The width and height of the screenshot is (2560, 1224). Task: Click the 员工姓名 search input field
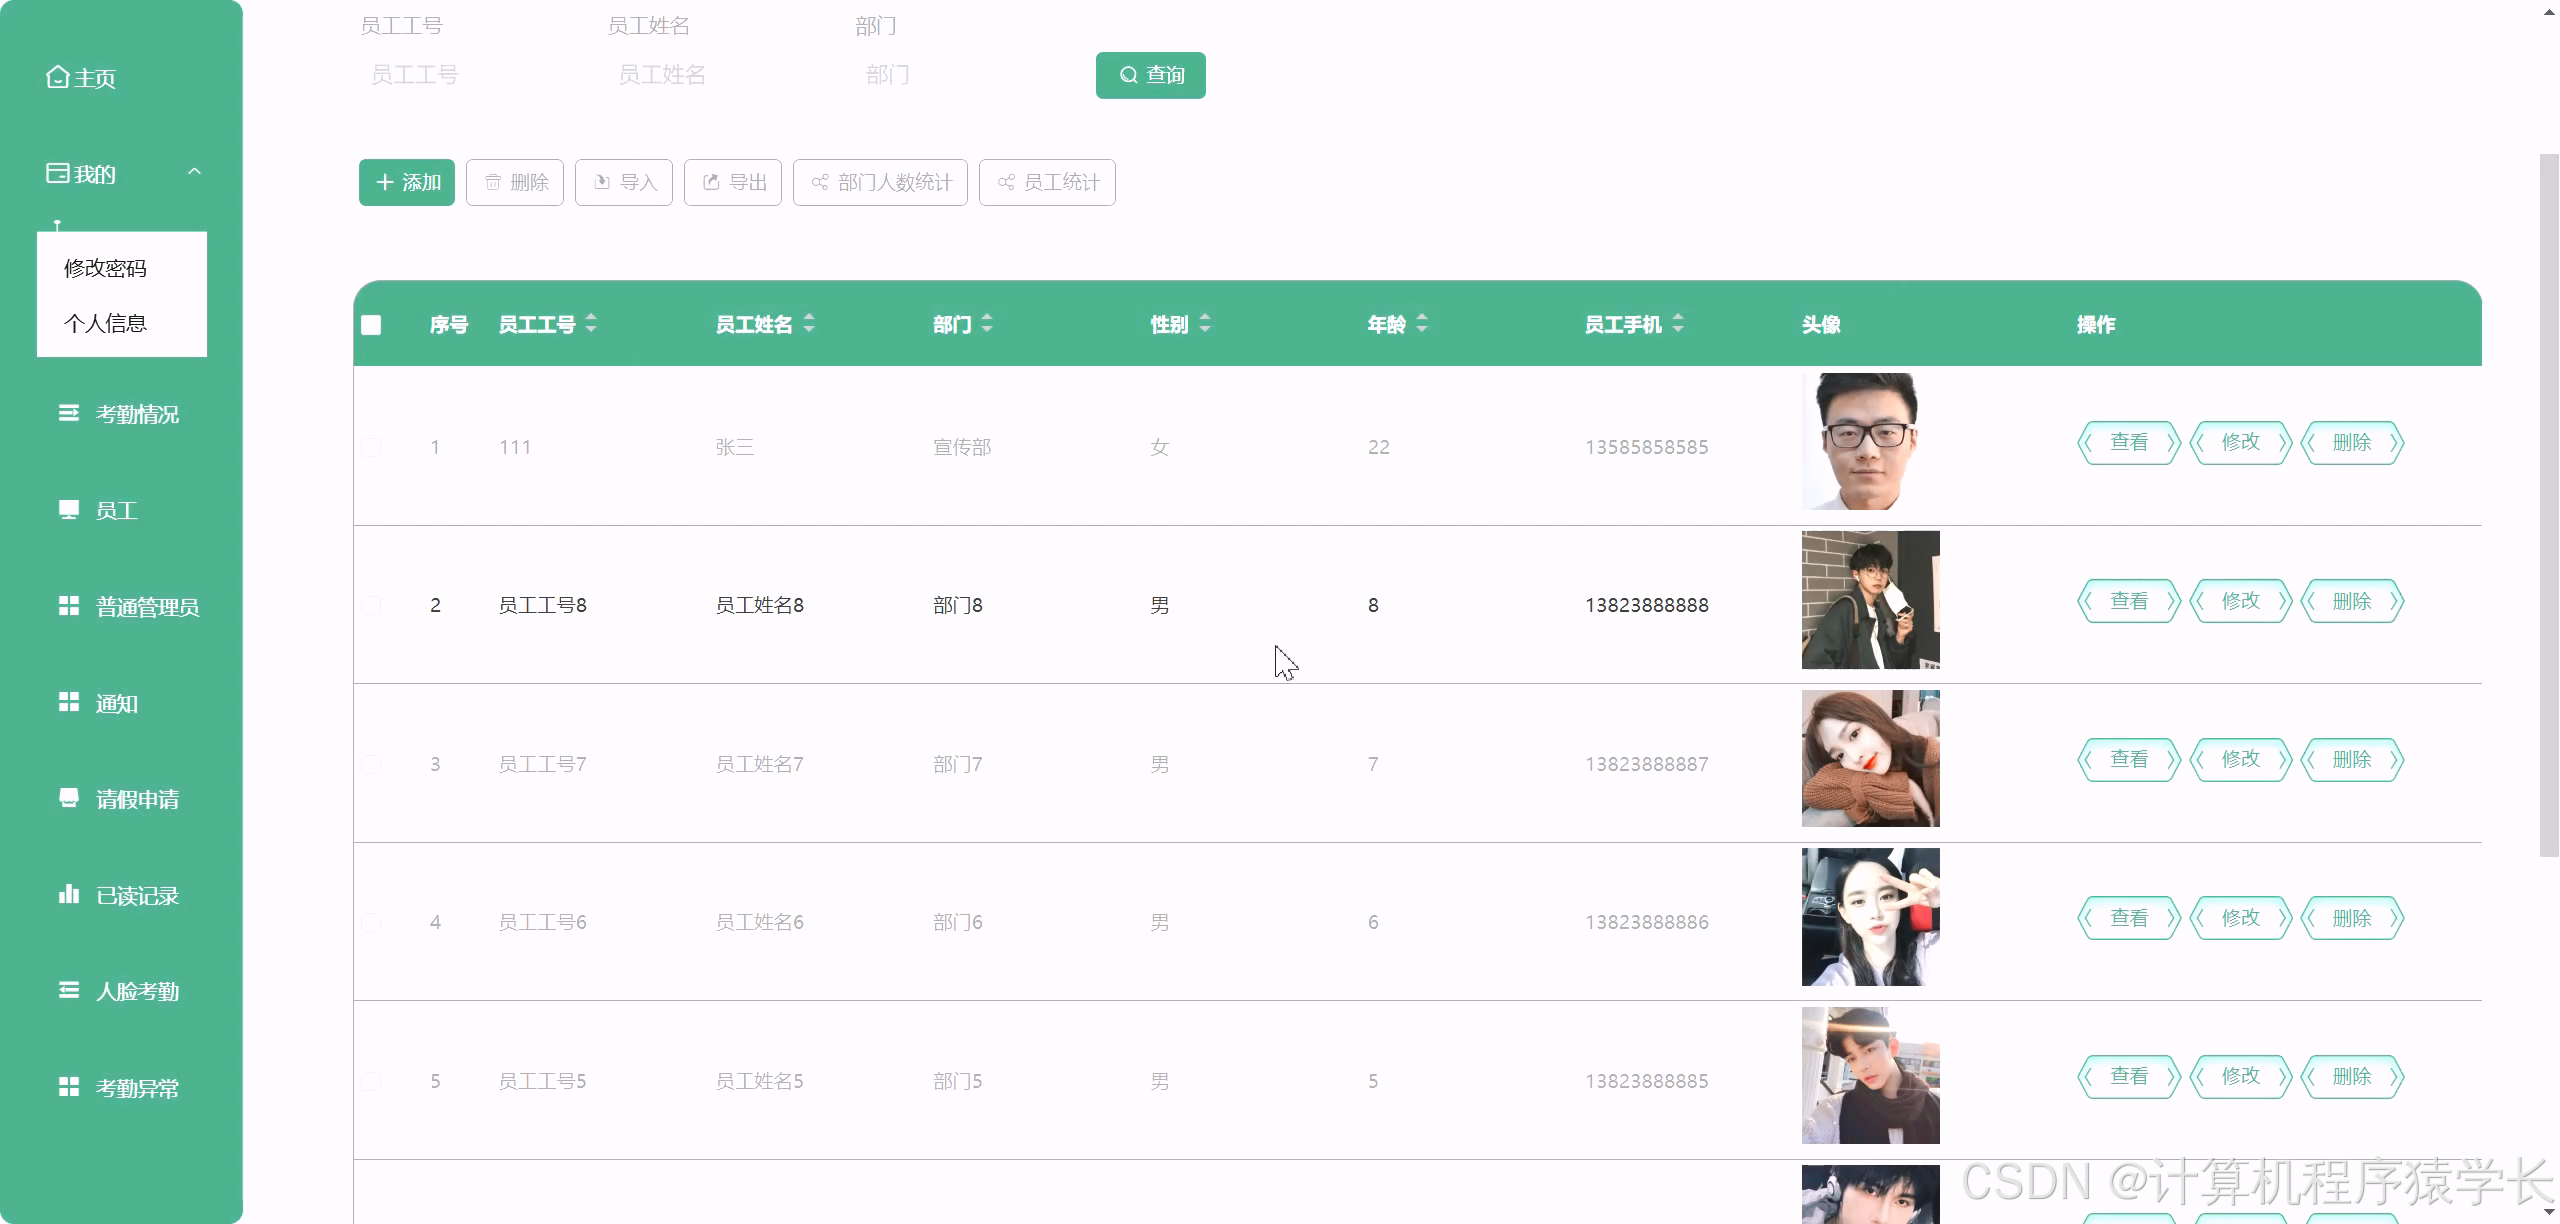coord(700,75)
